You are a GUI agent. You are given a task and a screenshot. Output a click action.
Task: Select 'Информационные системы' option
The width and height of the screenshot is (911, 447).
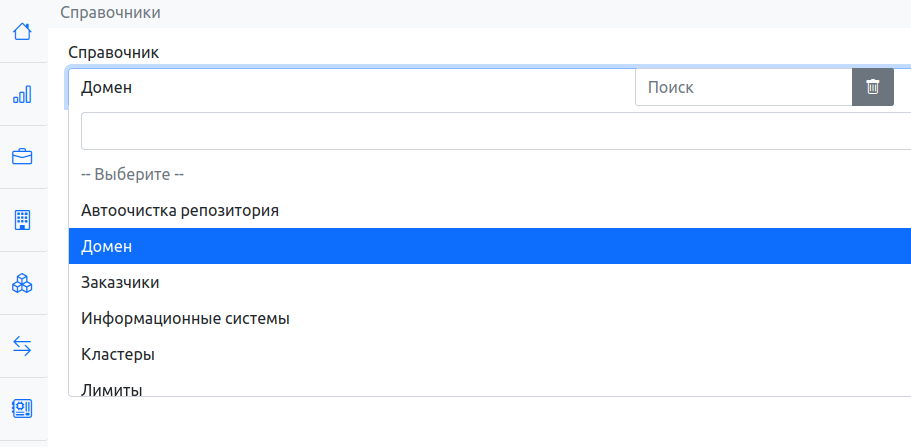click(x=185, y=318)
